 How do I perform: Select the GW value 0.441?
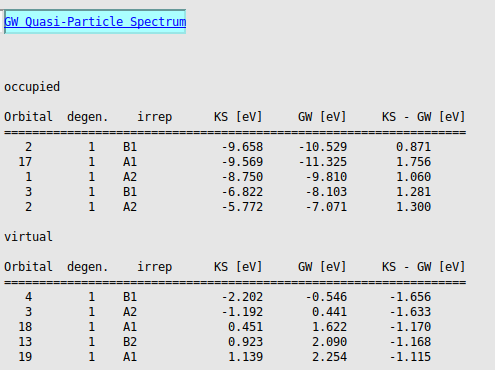329,312
